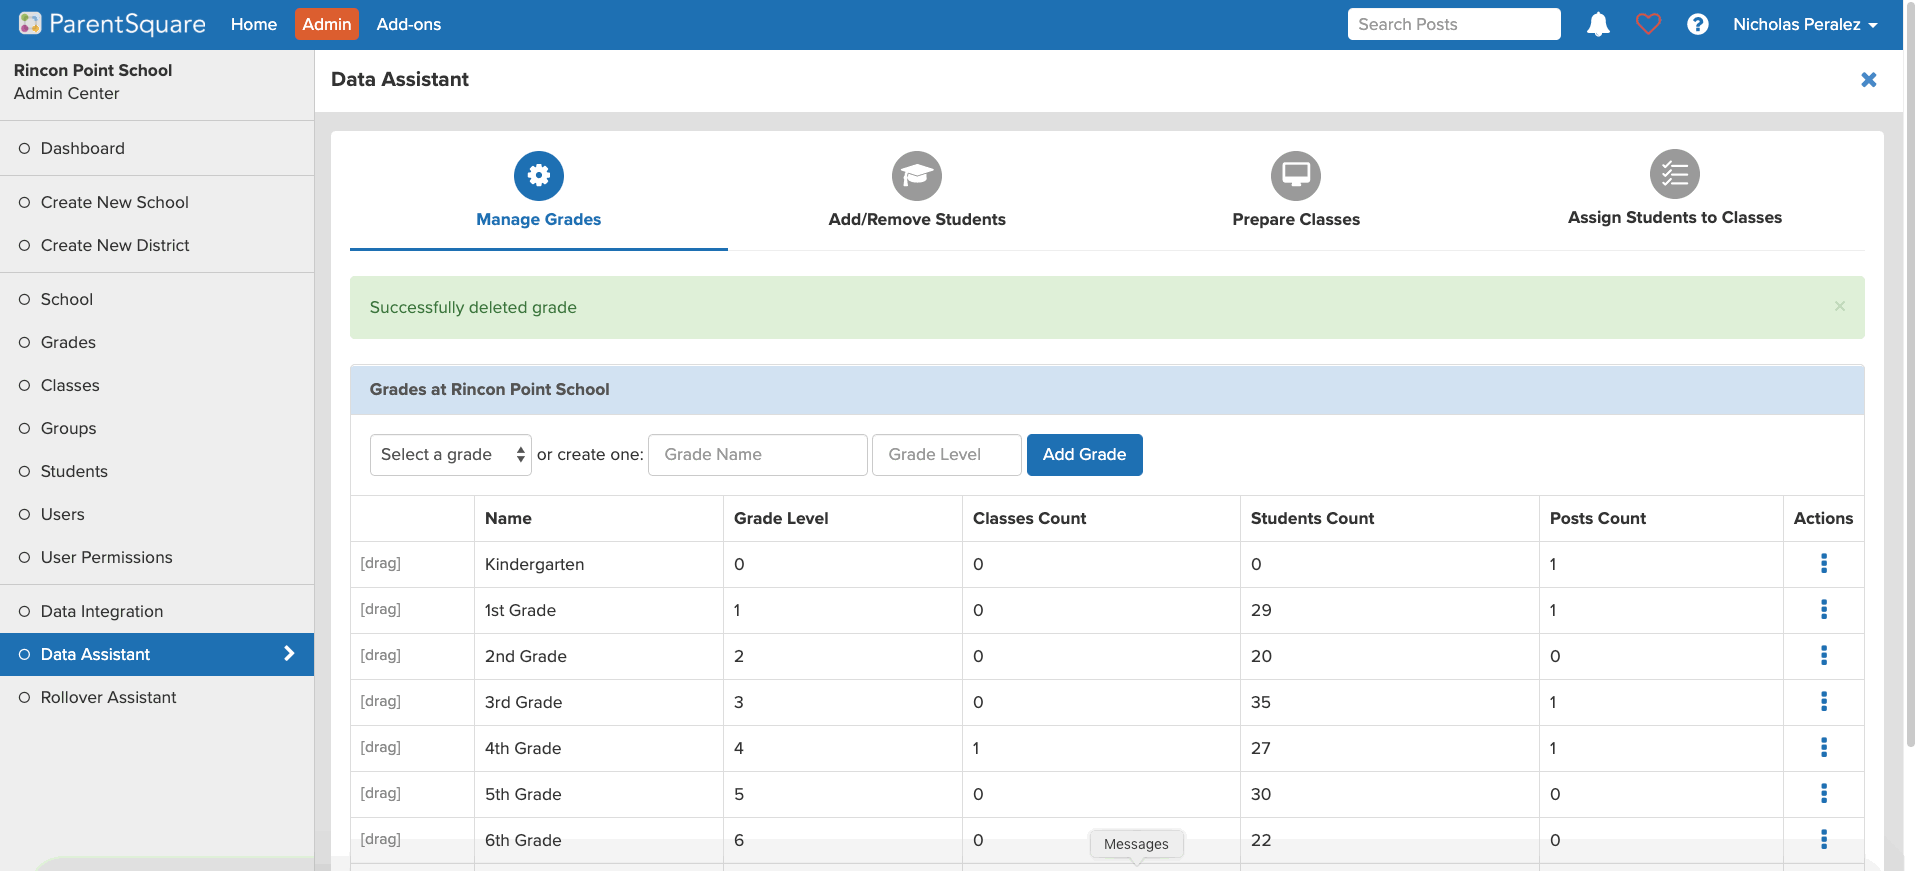
Task: Open Dashboard in the sidebar
Action: click(157, 148)
